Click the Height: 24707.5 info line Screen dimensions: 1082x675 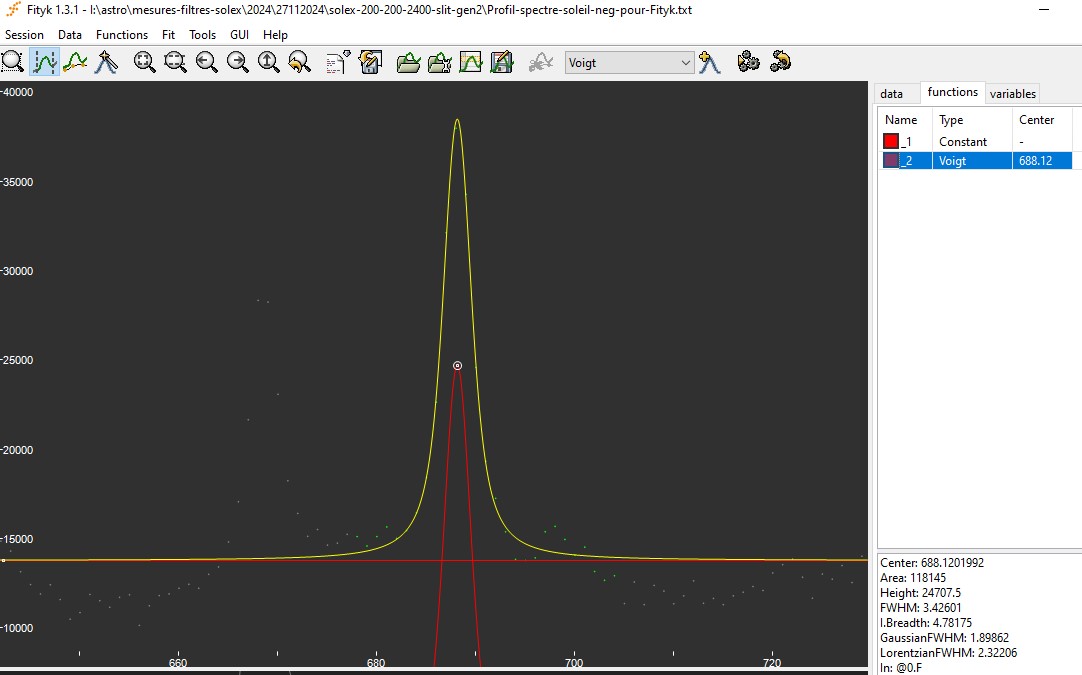[x=920, y=593]
